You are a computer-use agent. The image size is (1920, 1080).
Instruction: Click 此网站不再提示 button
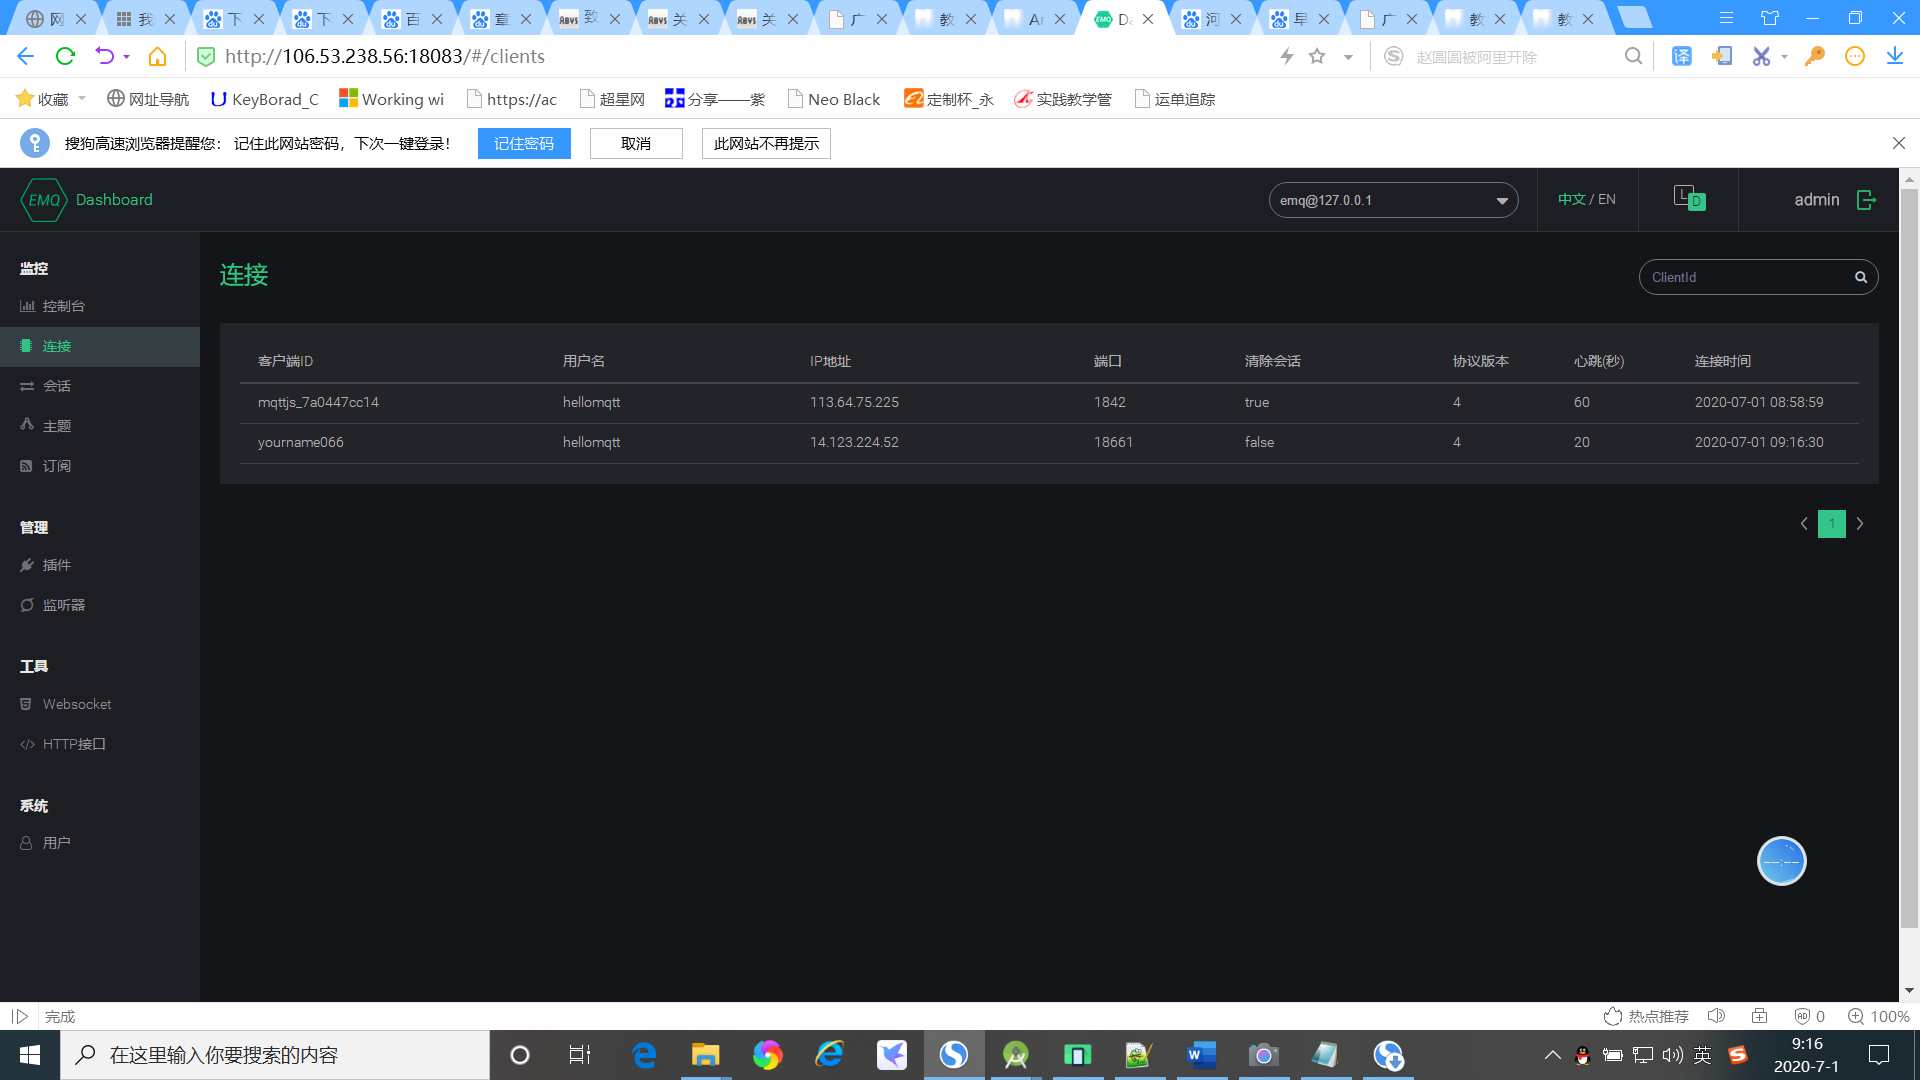766,143
